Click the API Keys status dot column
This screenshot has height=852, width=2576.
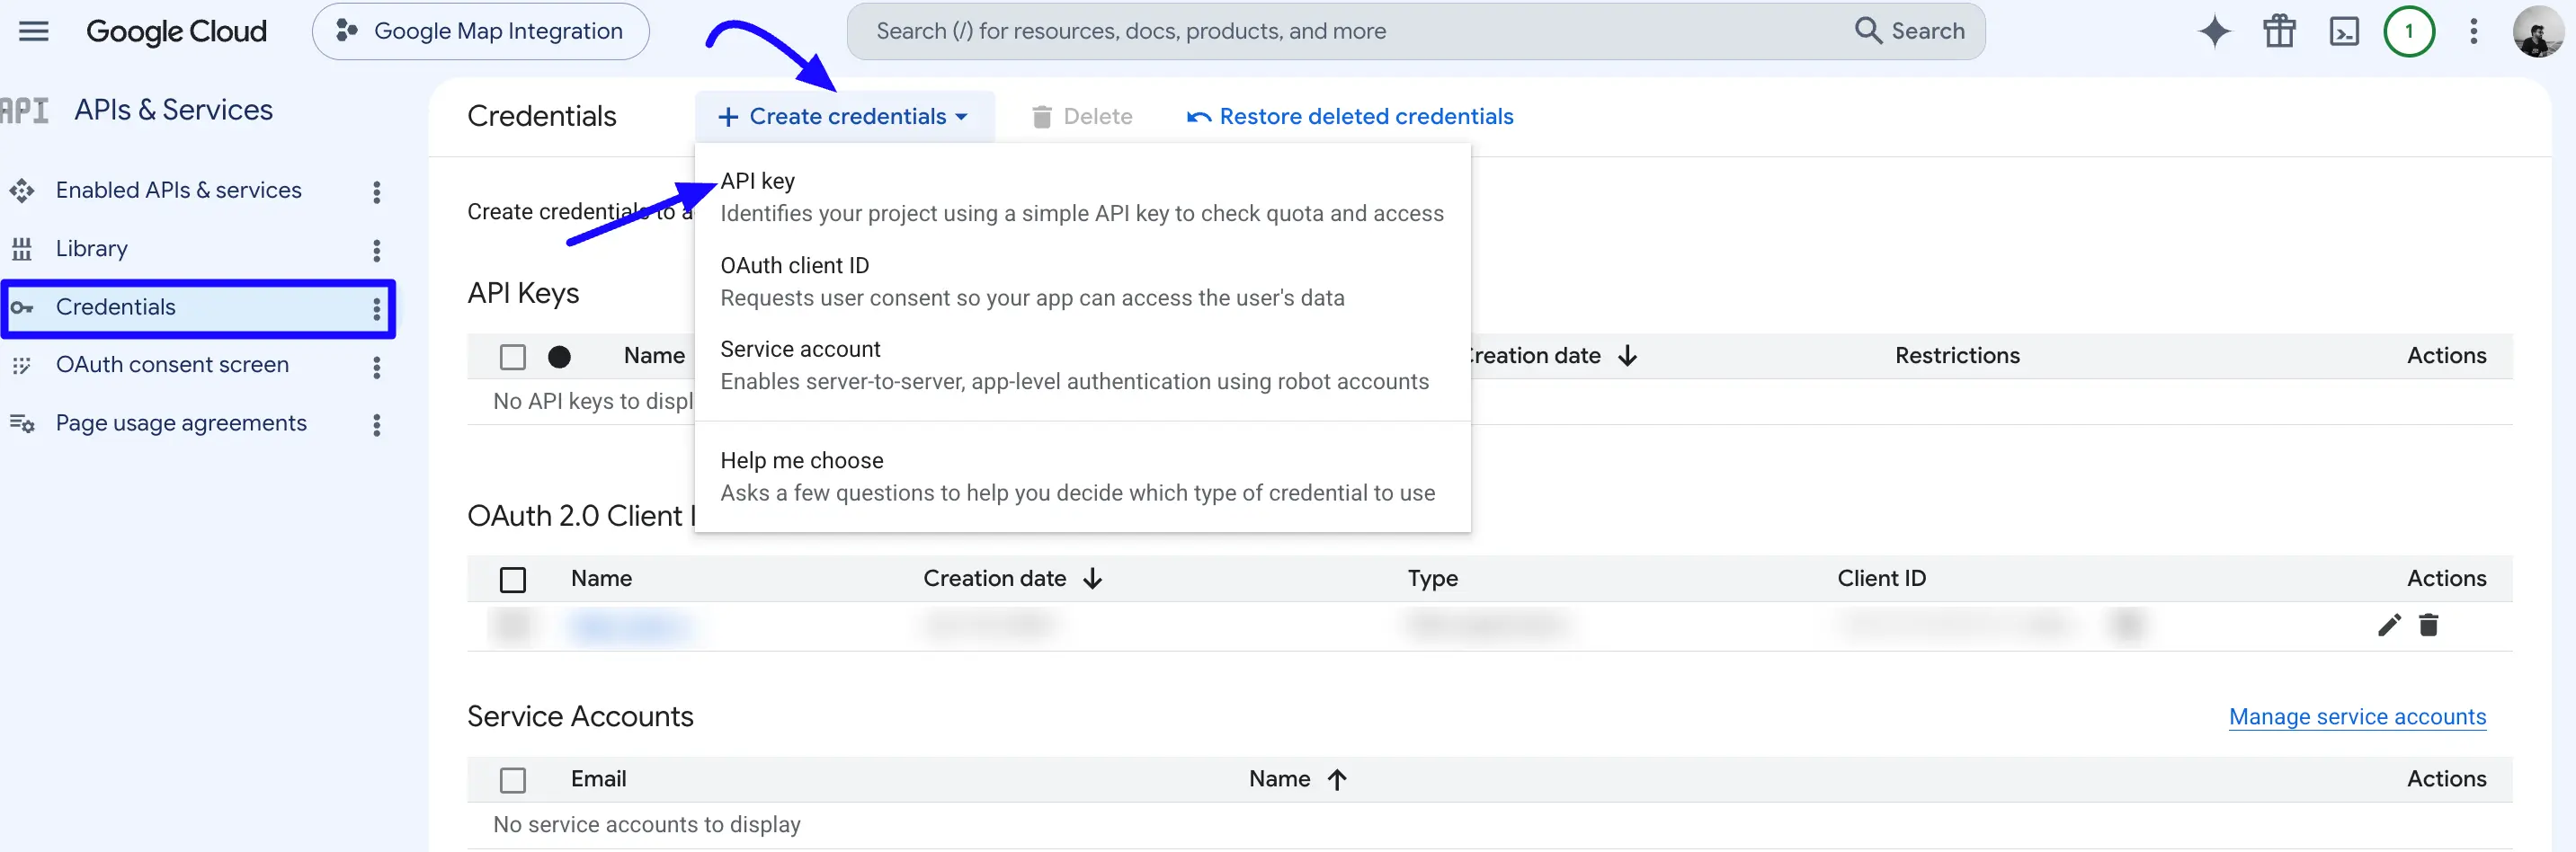pyautogui.click(x=559, y=356)
